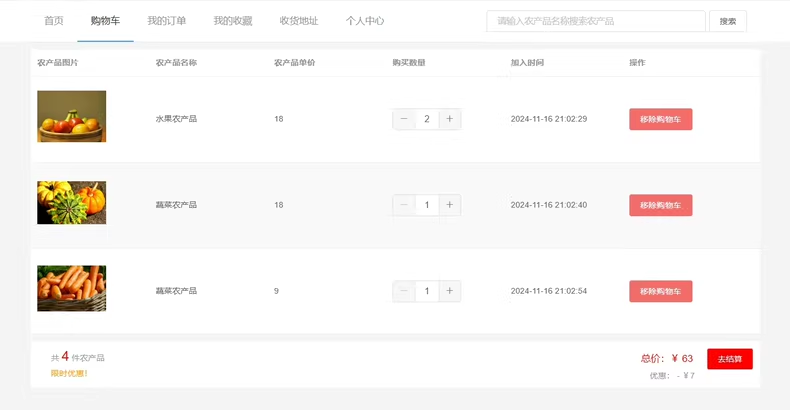Click the 总价 ¥ 63 total
This screenshot has height=410, width=790.
667,359
